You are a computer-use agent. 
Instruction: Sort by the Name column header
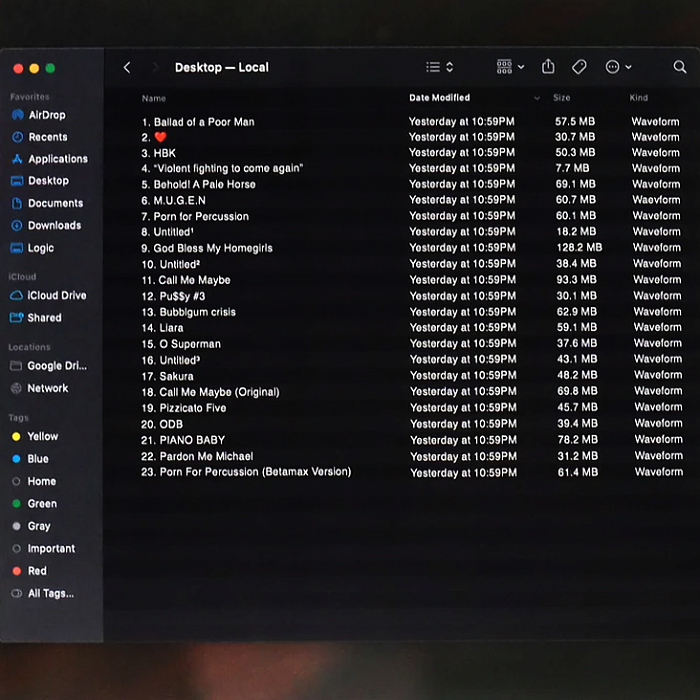tap(154, 98)
